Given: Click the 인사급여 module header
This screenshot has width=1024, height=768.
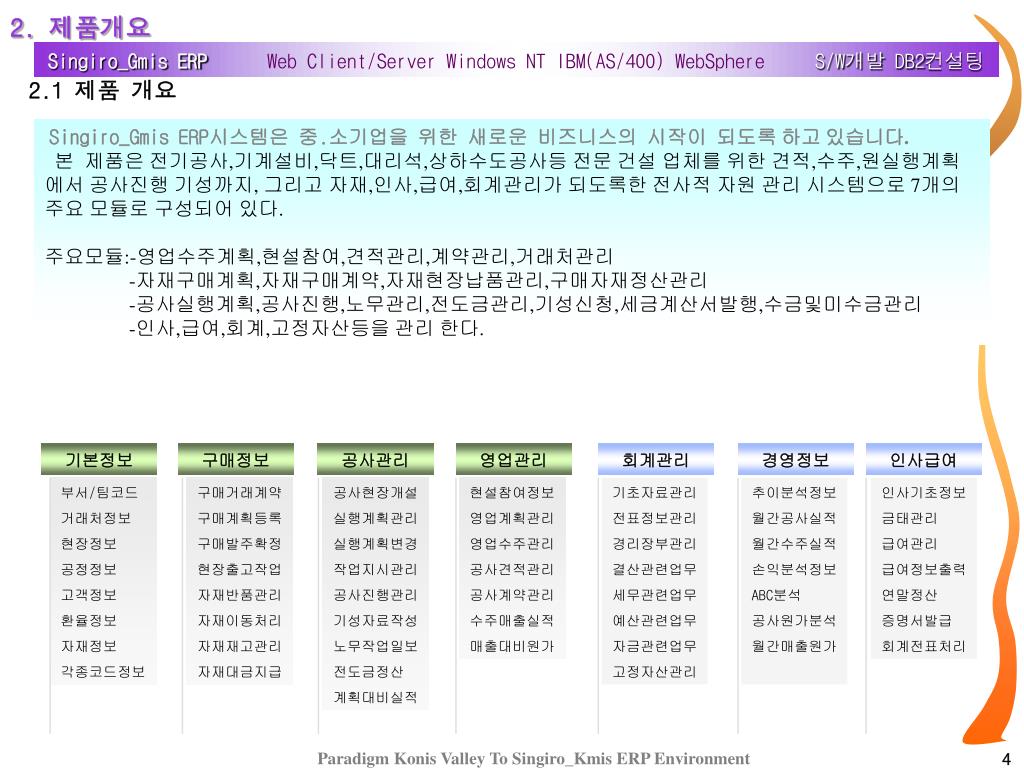Looking at the screenshot, I should click(x=923, y=459).
